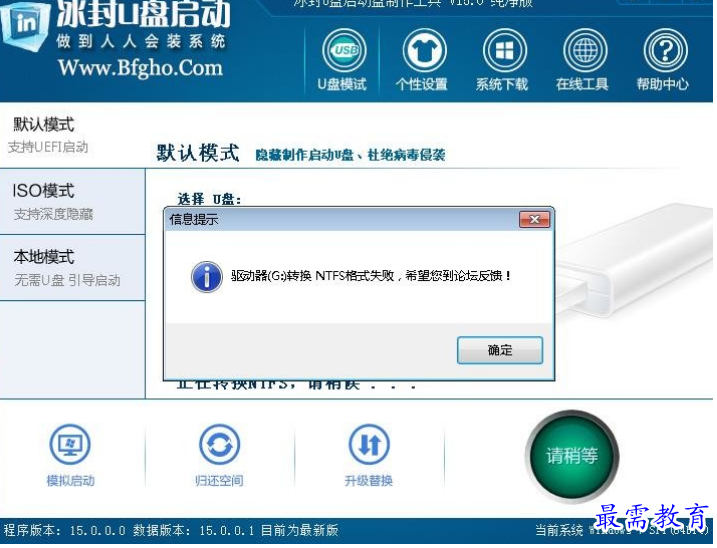Switch to 默认模式 tab
Viewport: 717px width, 548px height.
[72, 135]
